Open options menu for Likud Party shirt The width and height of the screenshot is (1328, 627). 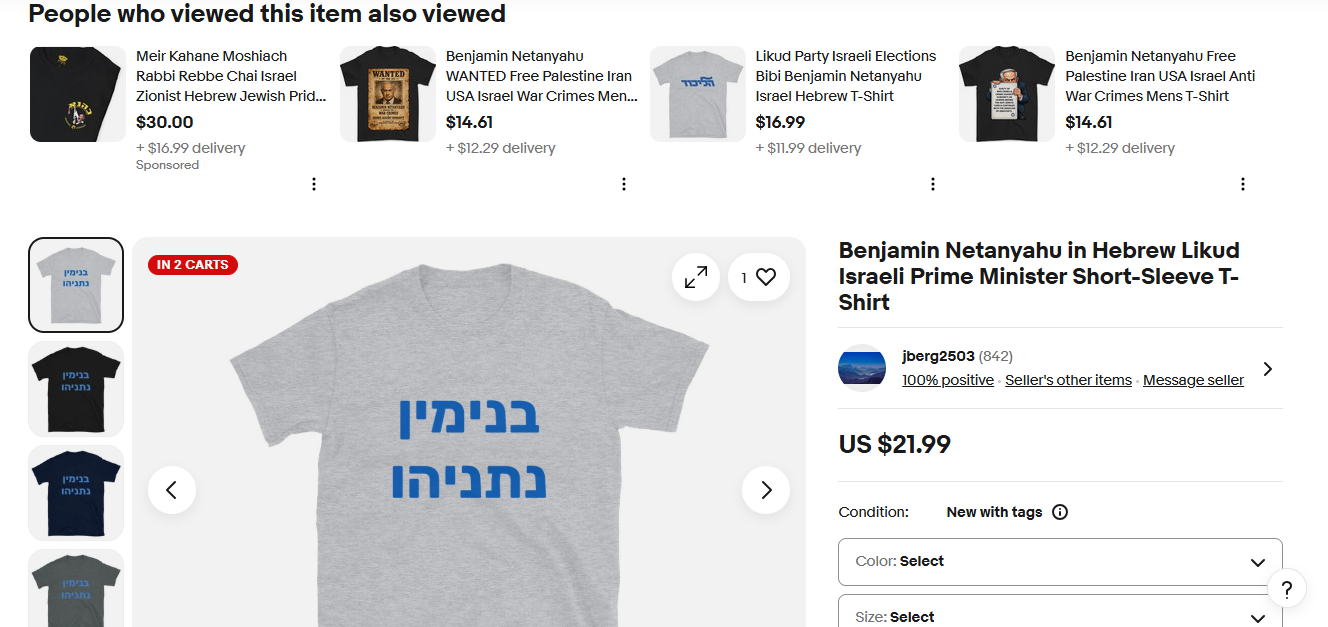933,184
